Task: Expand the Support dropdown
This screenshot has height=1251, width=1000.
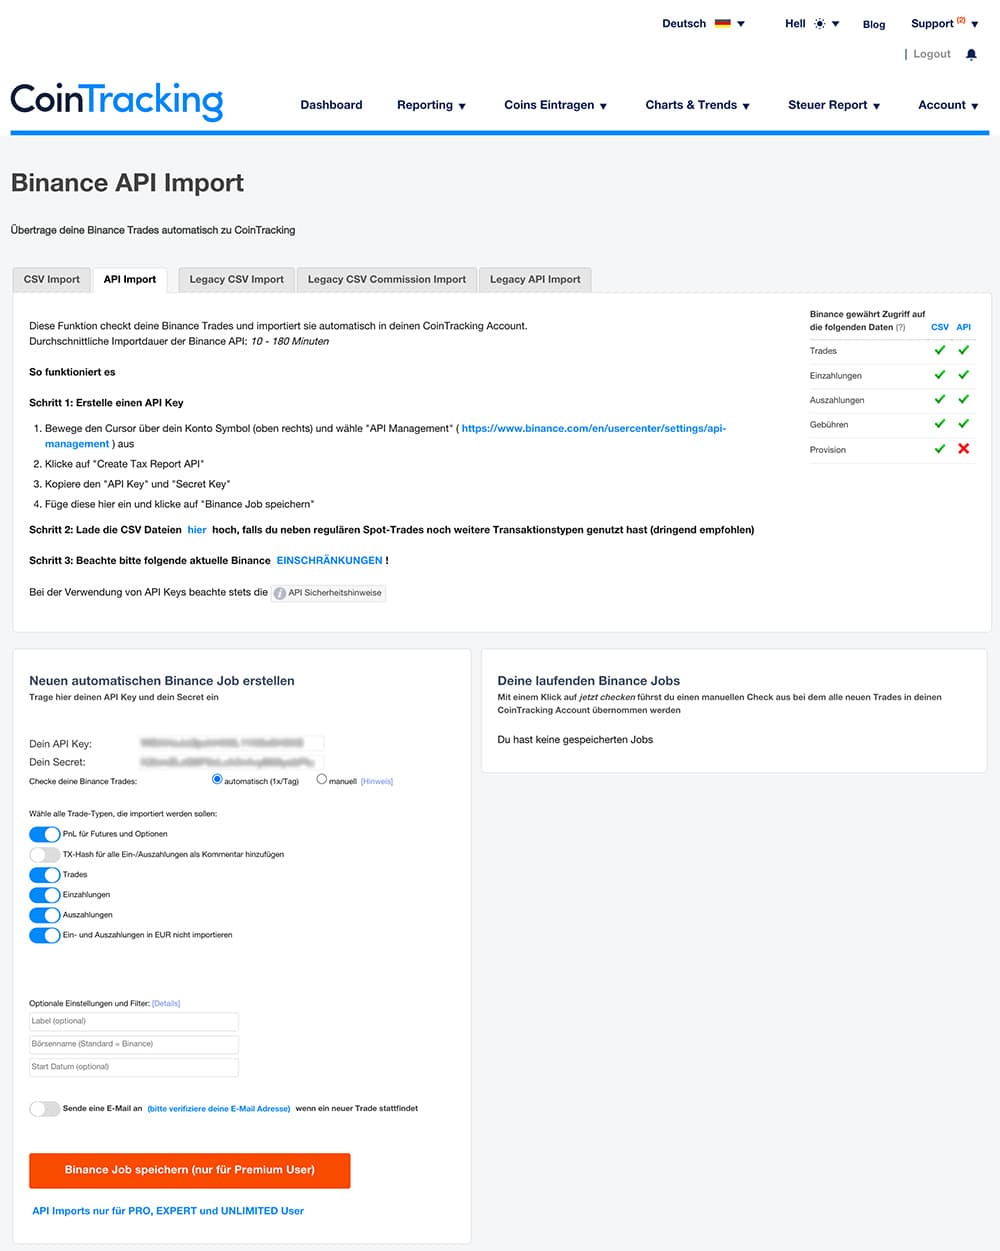Action: (944, 23)
